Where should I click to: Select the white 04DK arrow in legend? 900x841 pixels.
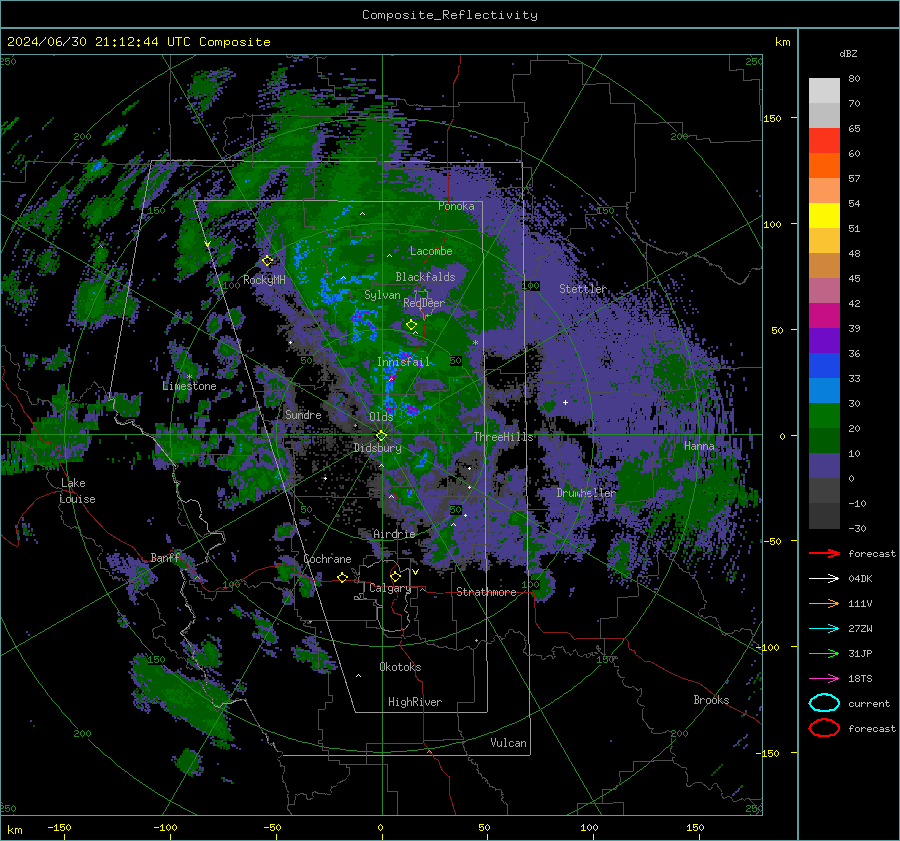point(824,579)
